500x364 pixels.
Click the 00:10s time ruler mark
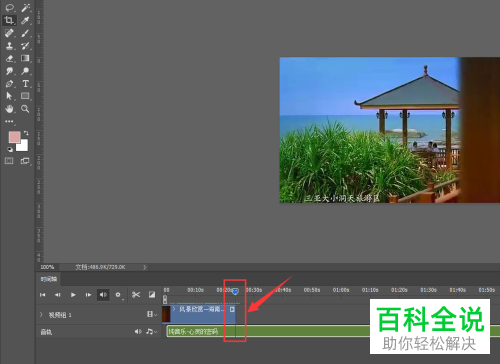point(195,290)
